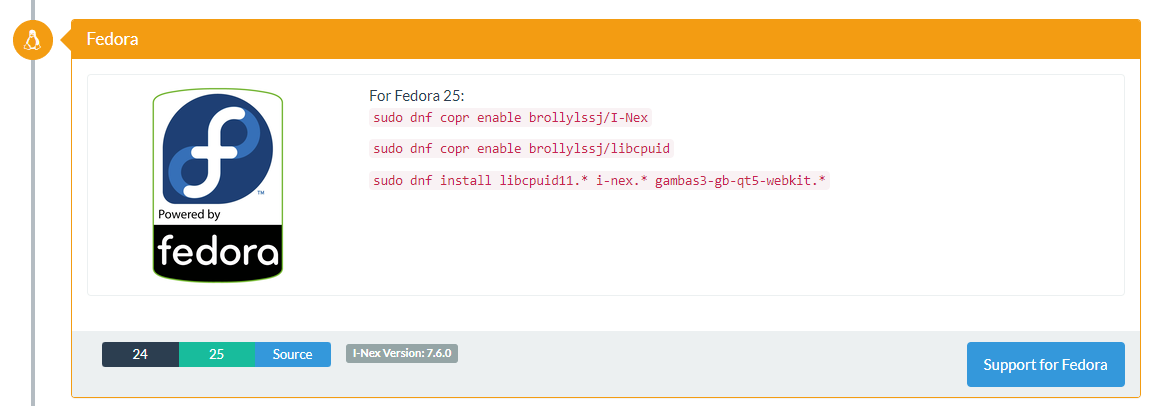Select the Fedora 24 tab

[x=140, y=354]
